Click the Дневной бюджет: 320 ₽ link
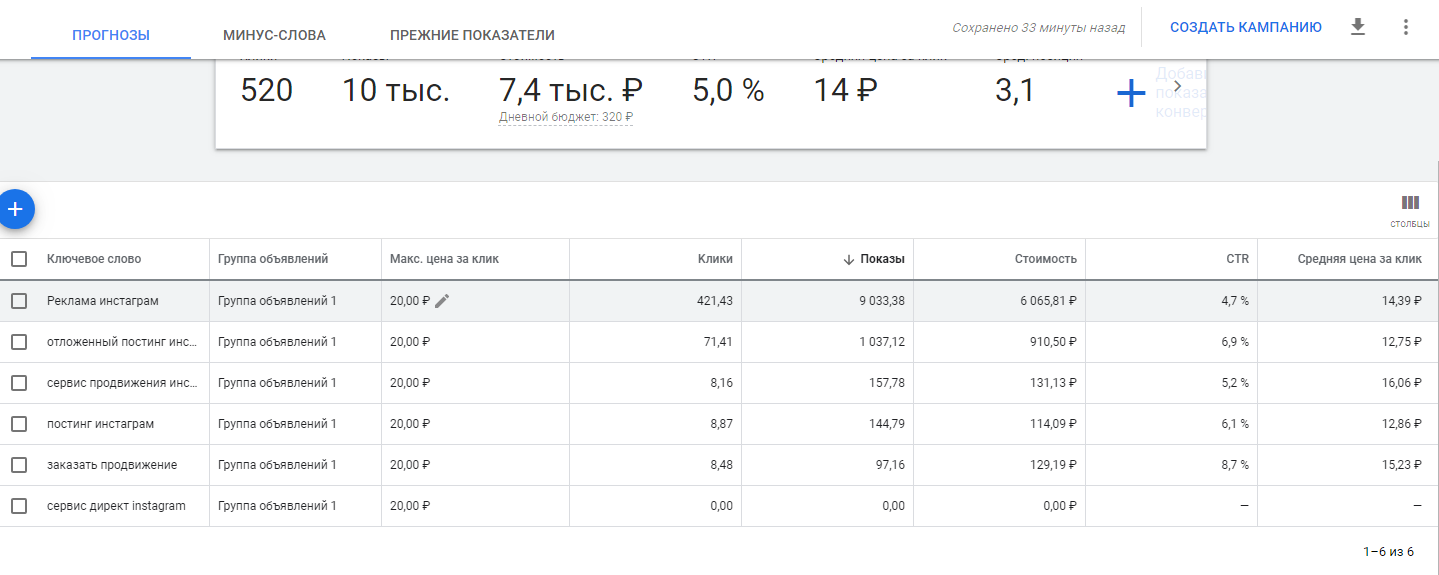Viewport: 1439px width, 575px height. point(566,117)
